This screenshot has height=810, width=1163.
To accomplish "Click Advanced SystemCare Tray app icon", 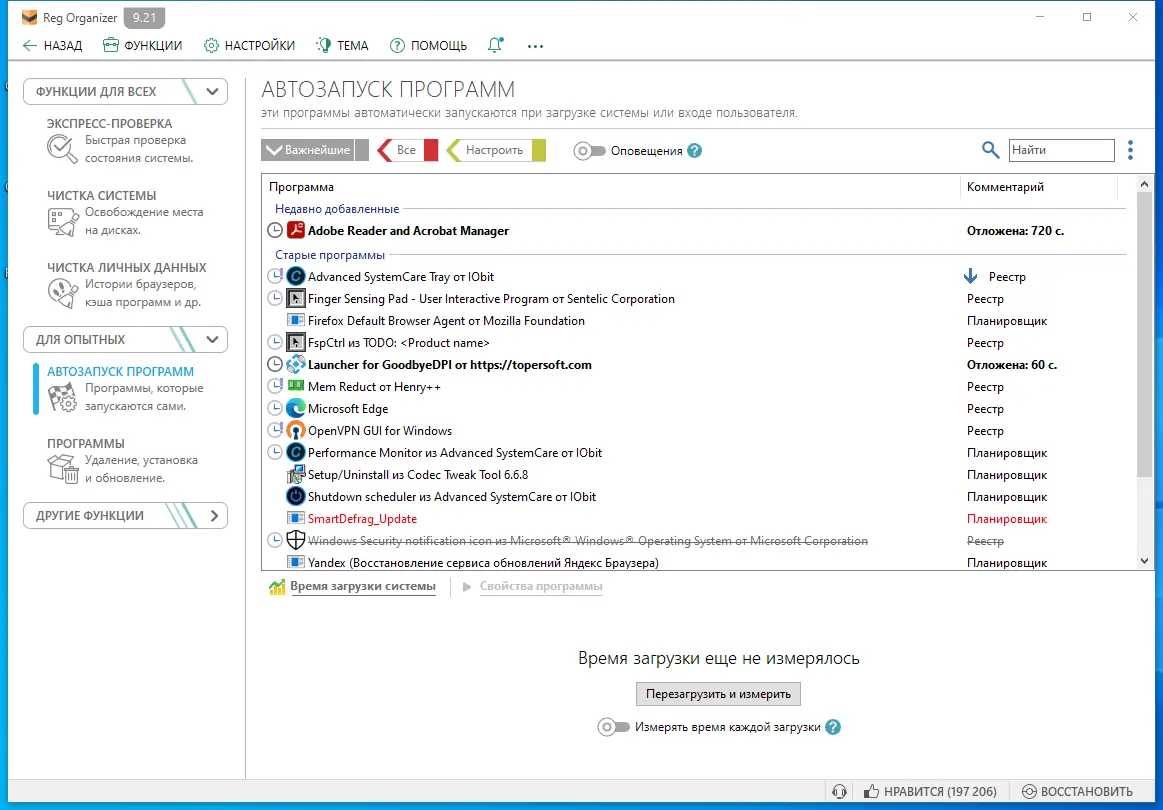I will tap(296, 276).
